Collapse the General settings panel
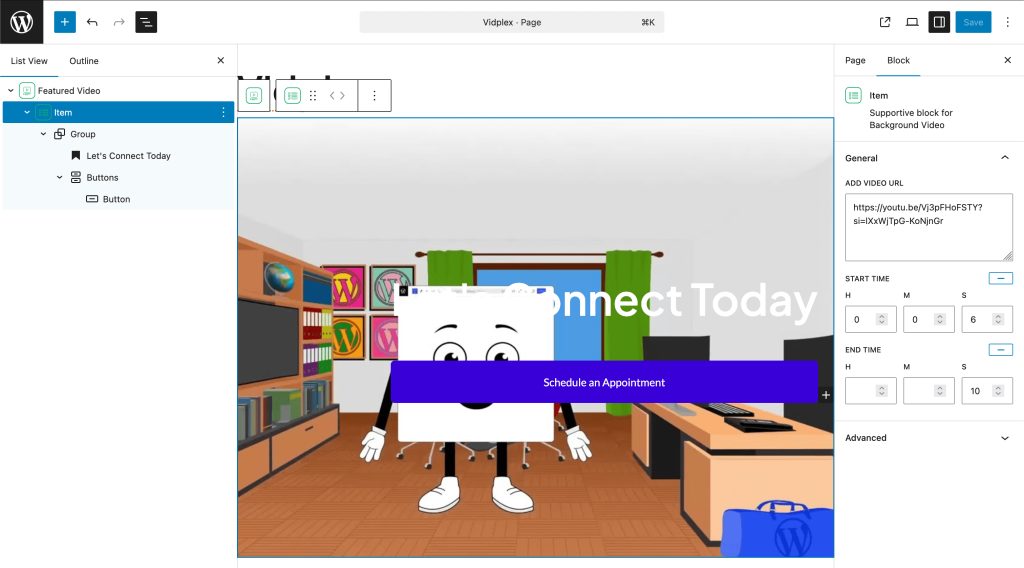Screen dimensions: 1024x568 coord(1005,158)
